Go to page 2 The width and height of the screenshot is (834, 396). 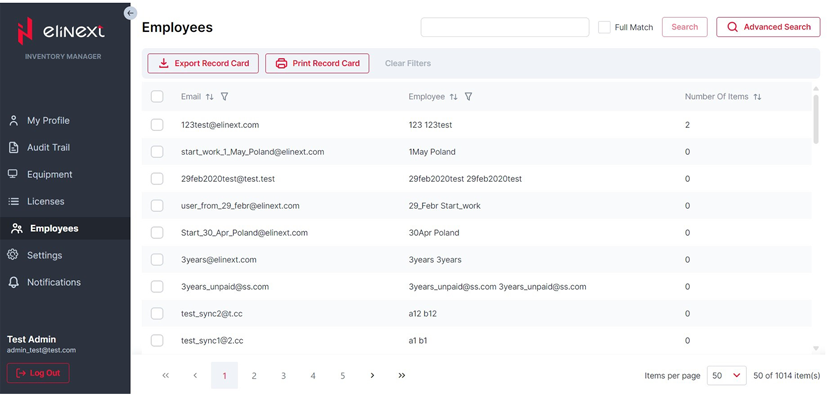pyautogui.click(x=254, y=375)
